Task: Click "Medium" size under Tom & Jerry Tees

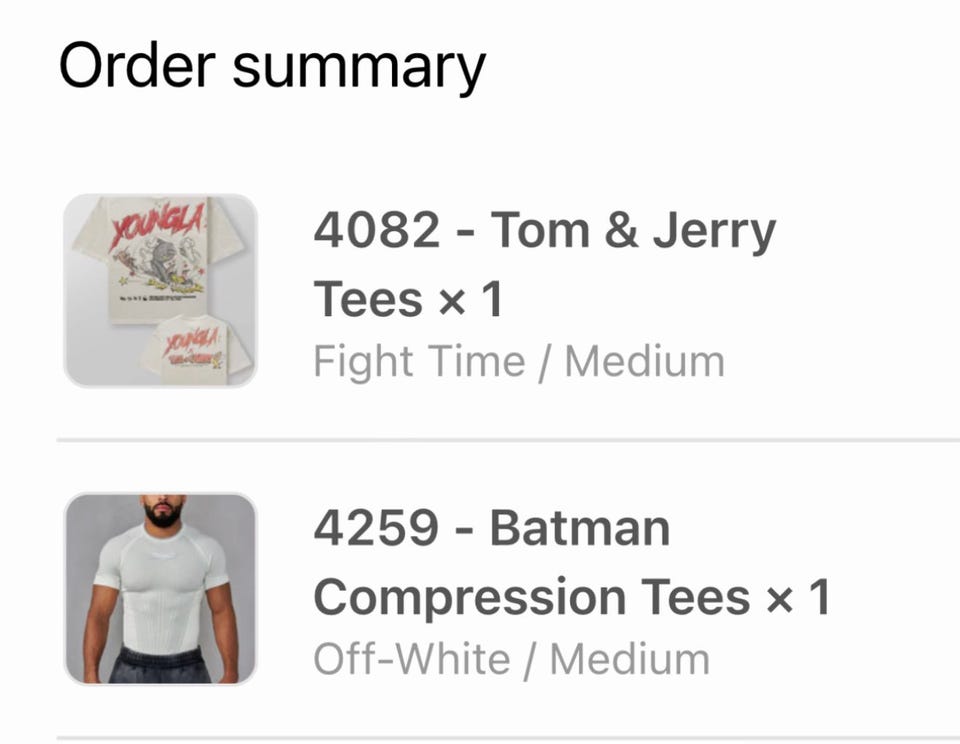Action: click(x=644, y=362)
